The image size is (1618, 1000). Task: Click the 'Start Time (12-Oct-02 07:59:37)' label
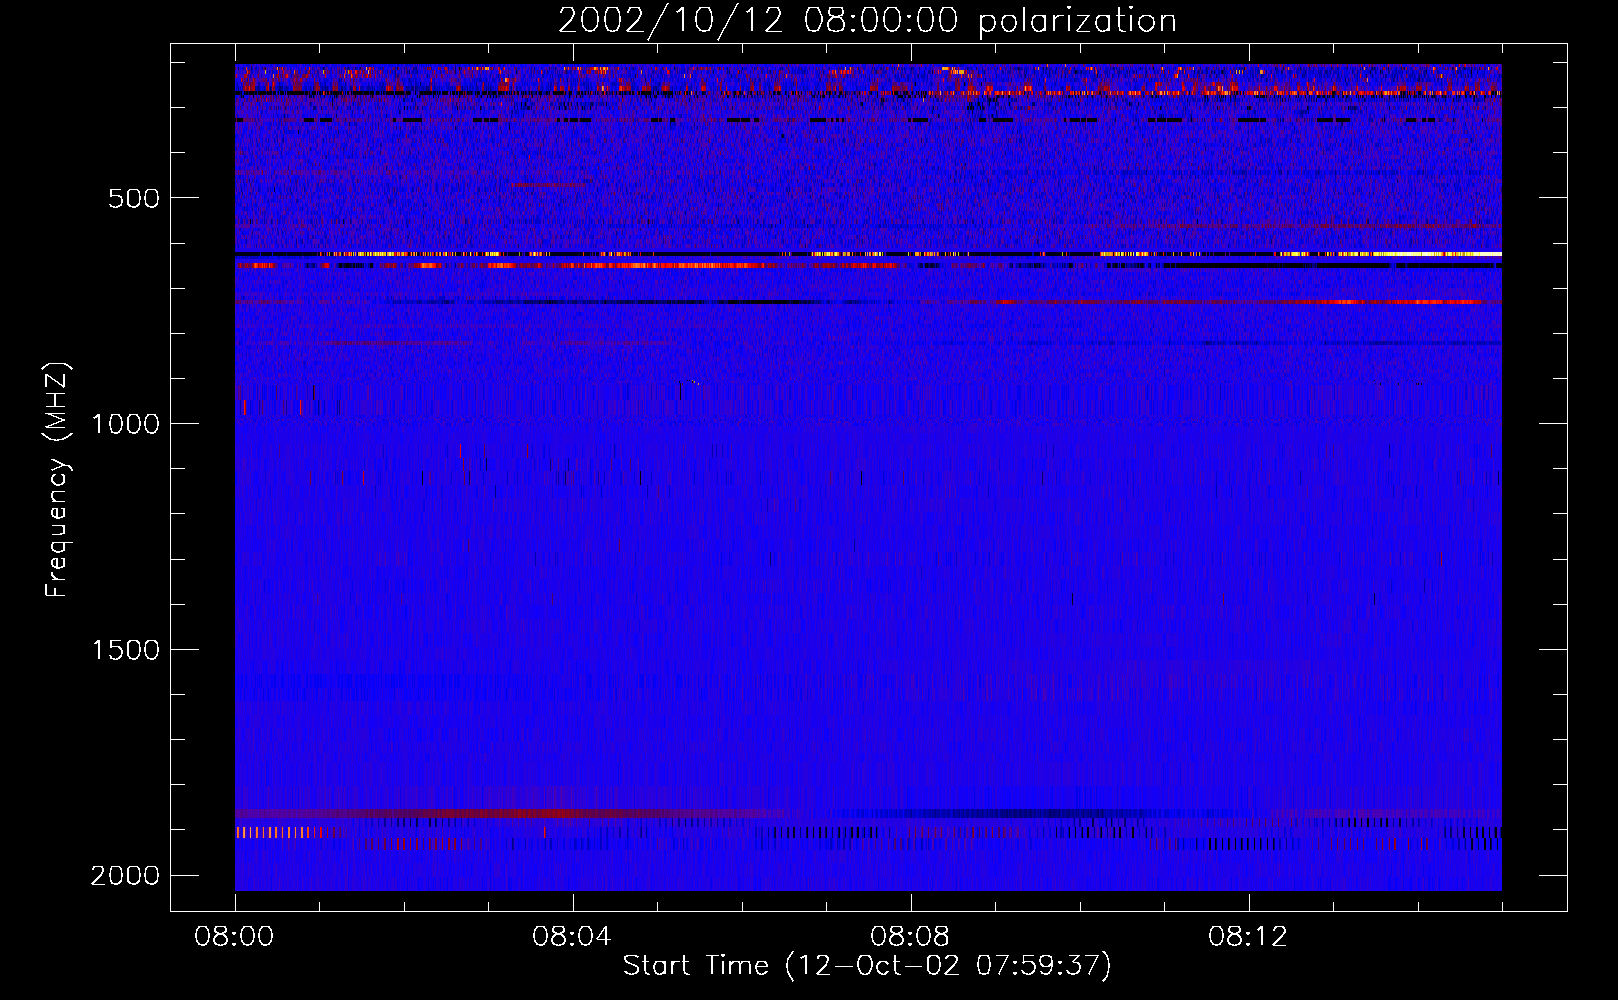(867, 966)
